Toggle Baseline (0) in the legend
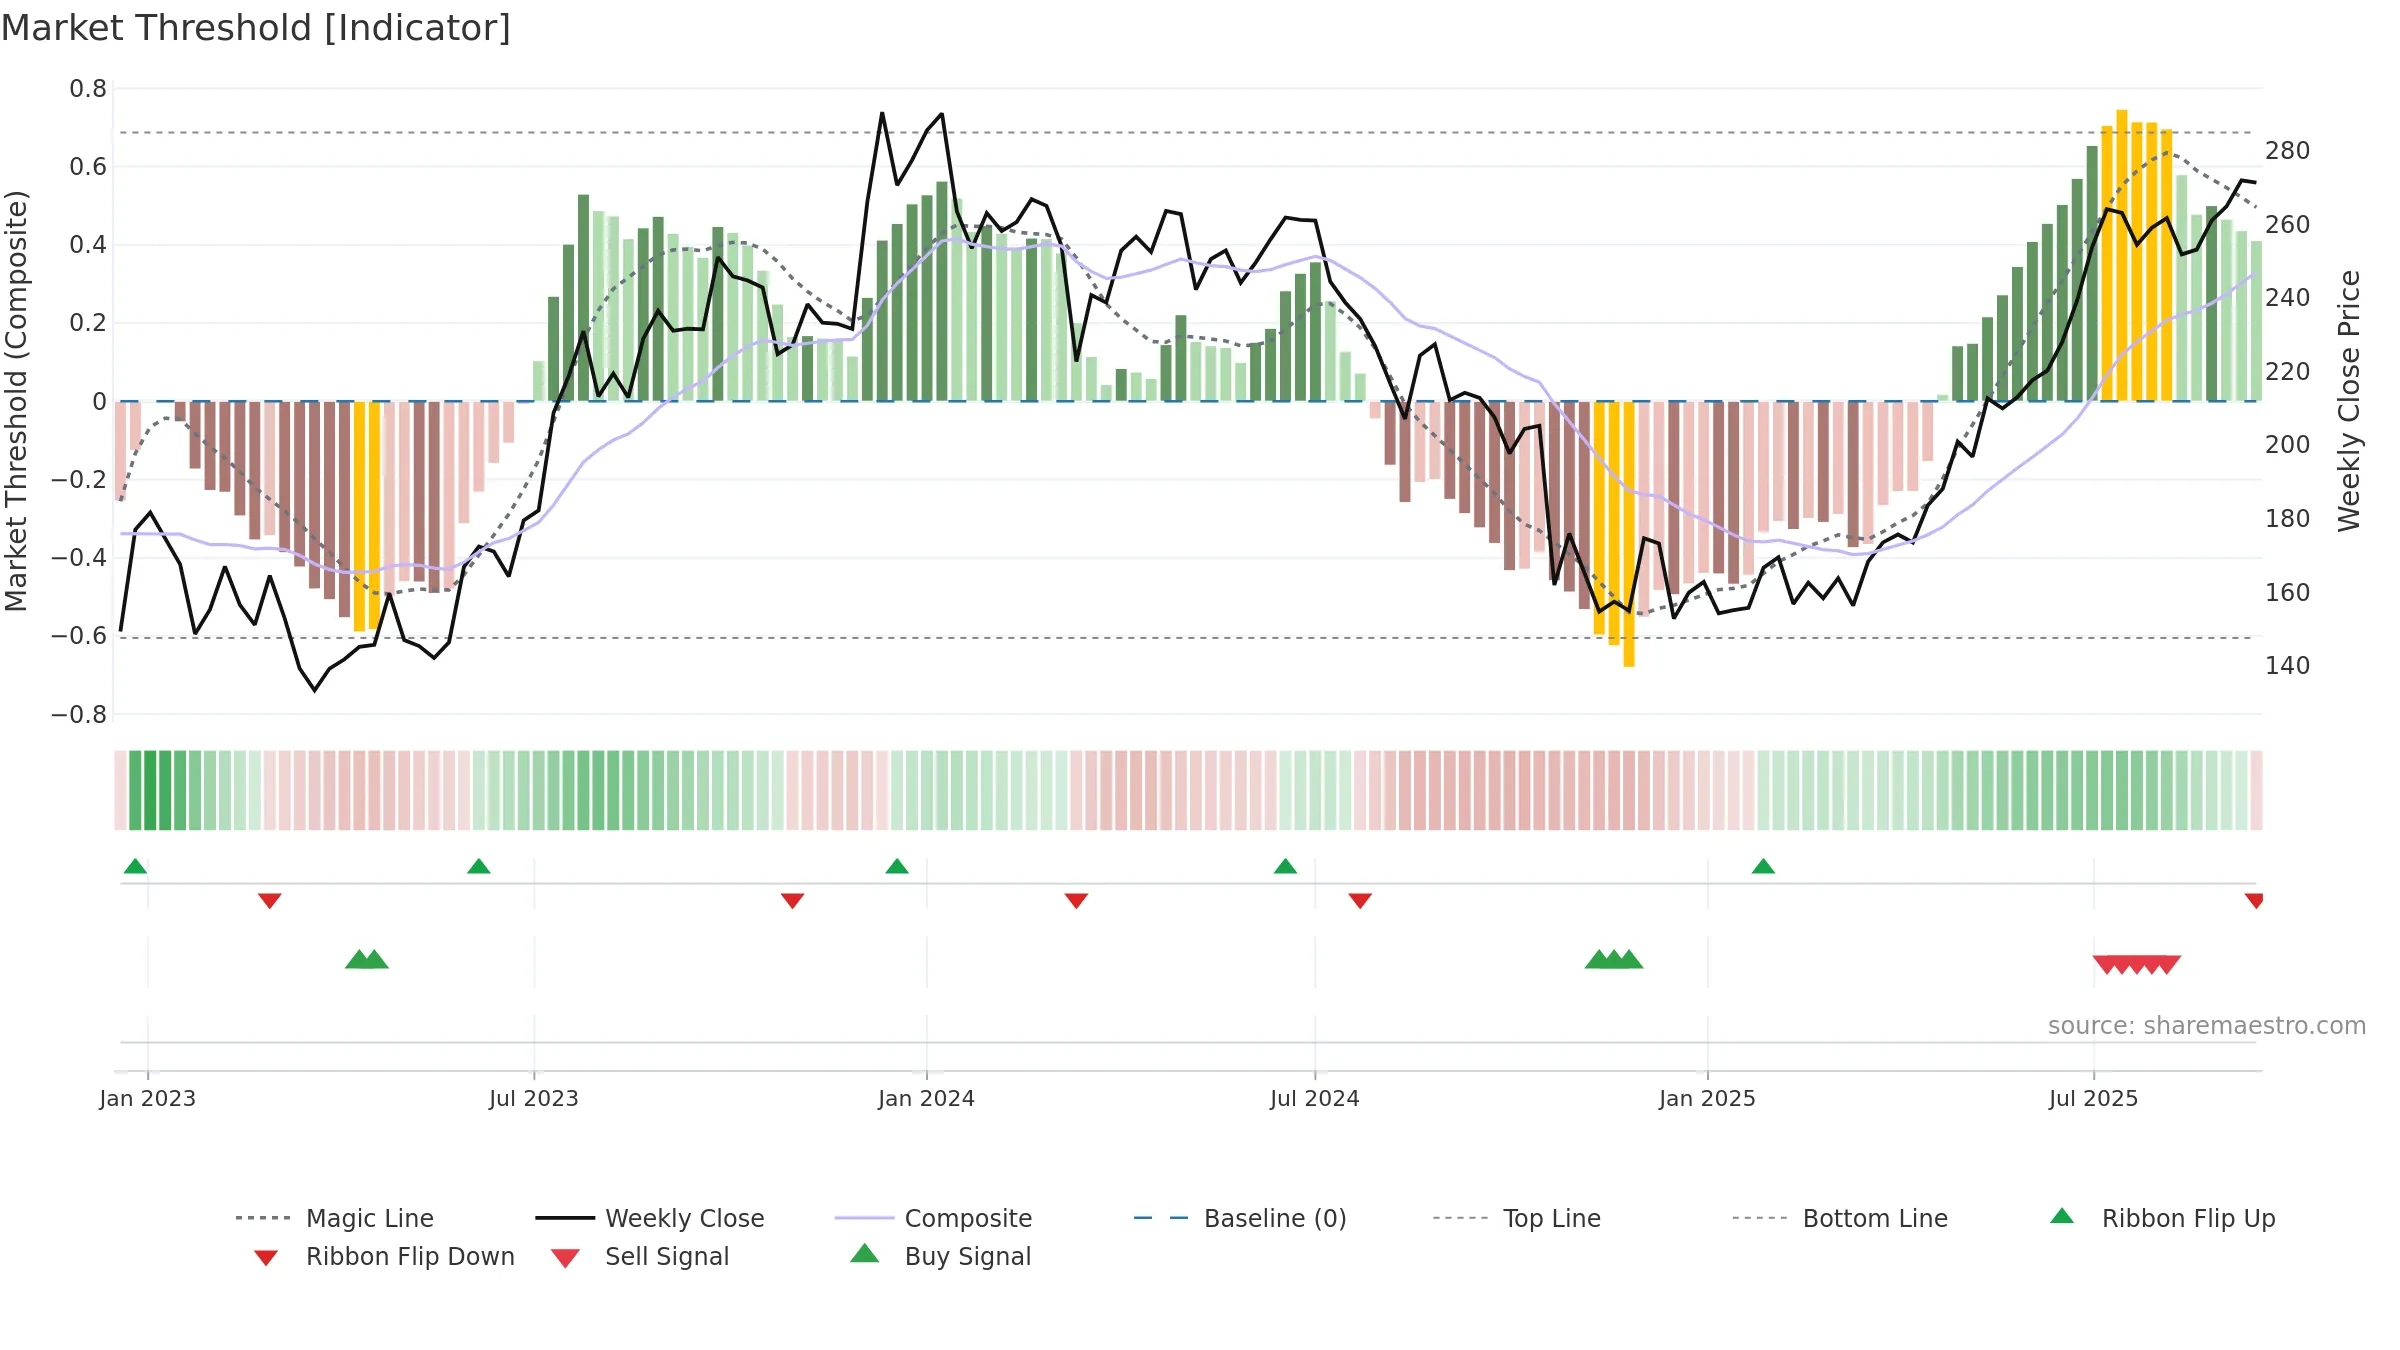This screenshot has height=1350, width=2400. click(1240, 1218)
